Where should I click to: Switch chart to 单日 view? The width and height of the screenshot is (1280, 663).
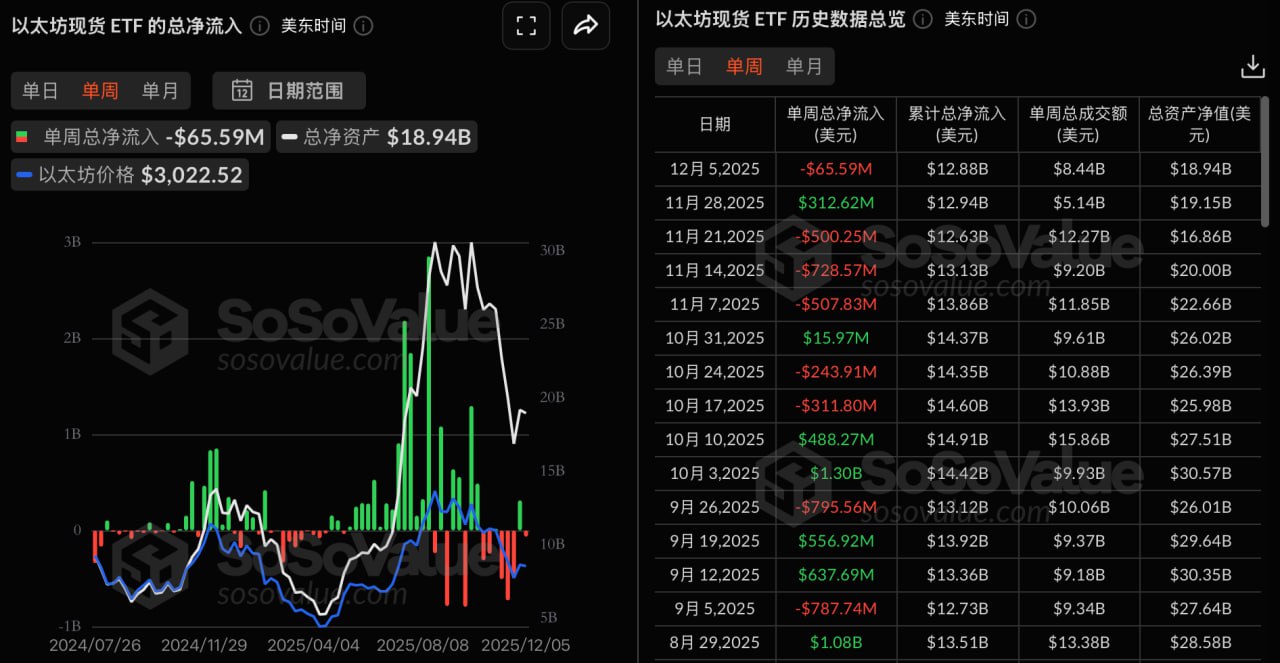[40, 91]
